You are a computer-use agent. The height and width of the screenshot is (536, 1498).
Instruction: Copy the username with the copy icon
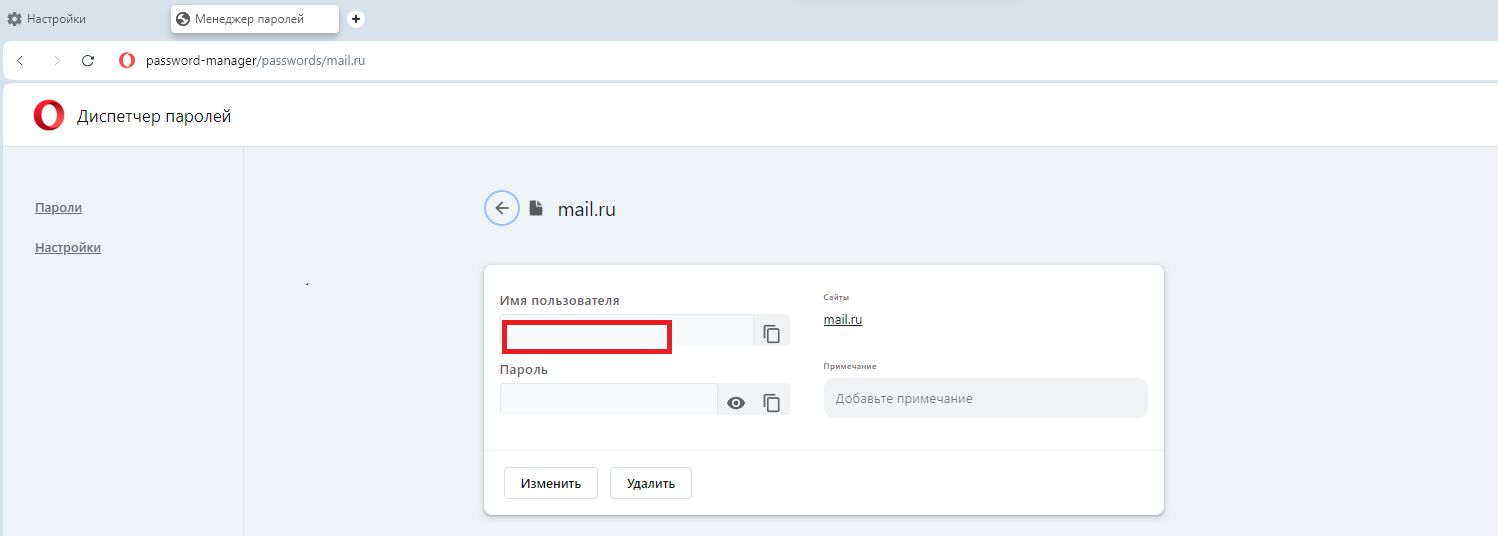coord(771,334)
